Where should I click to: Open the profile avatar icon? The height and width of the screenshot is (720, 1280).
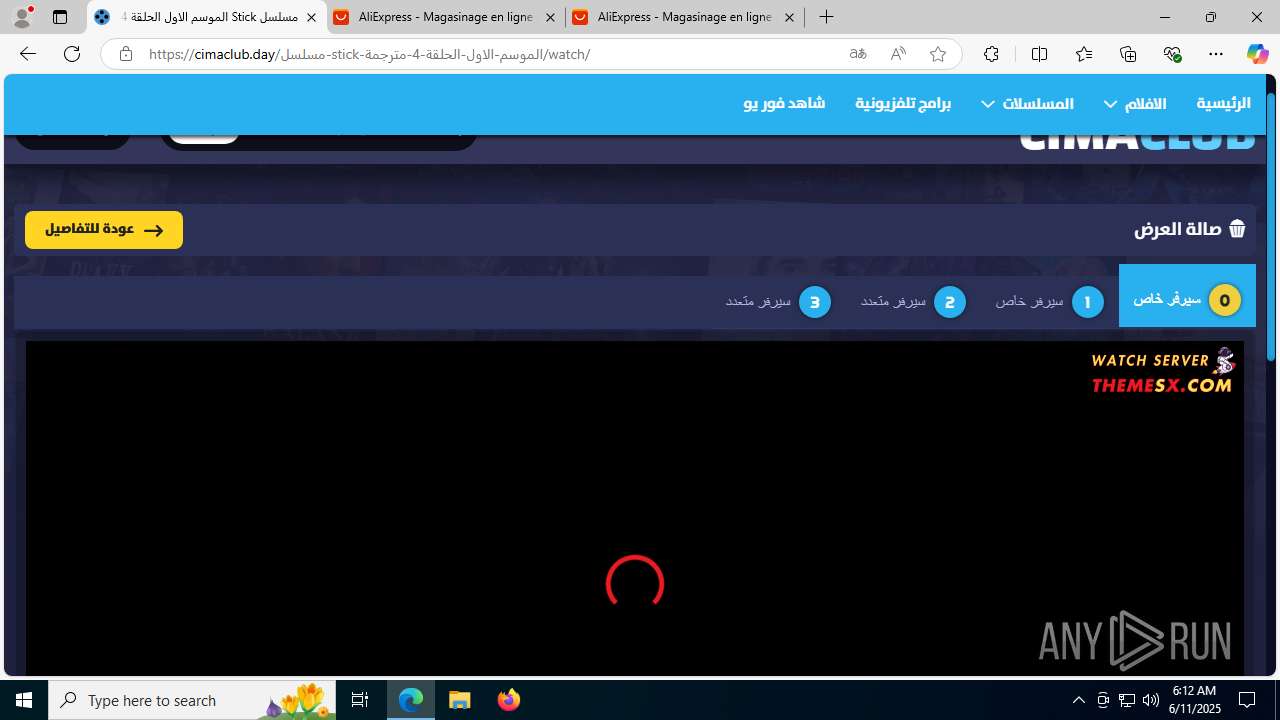[x=22, y=17]
